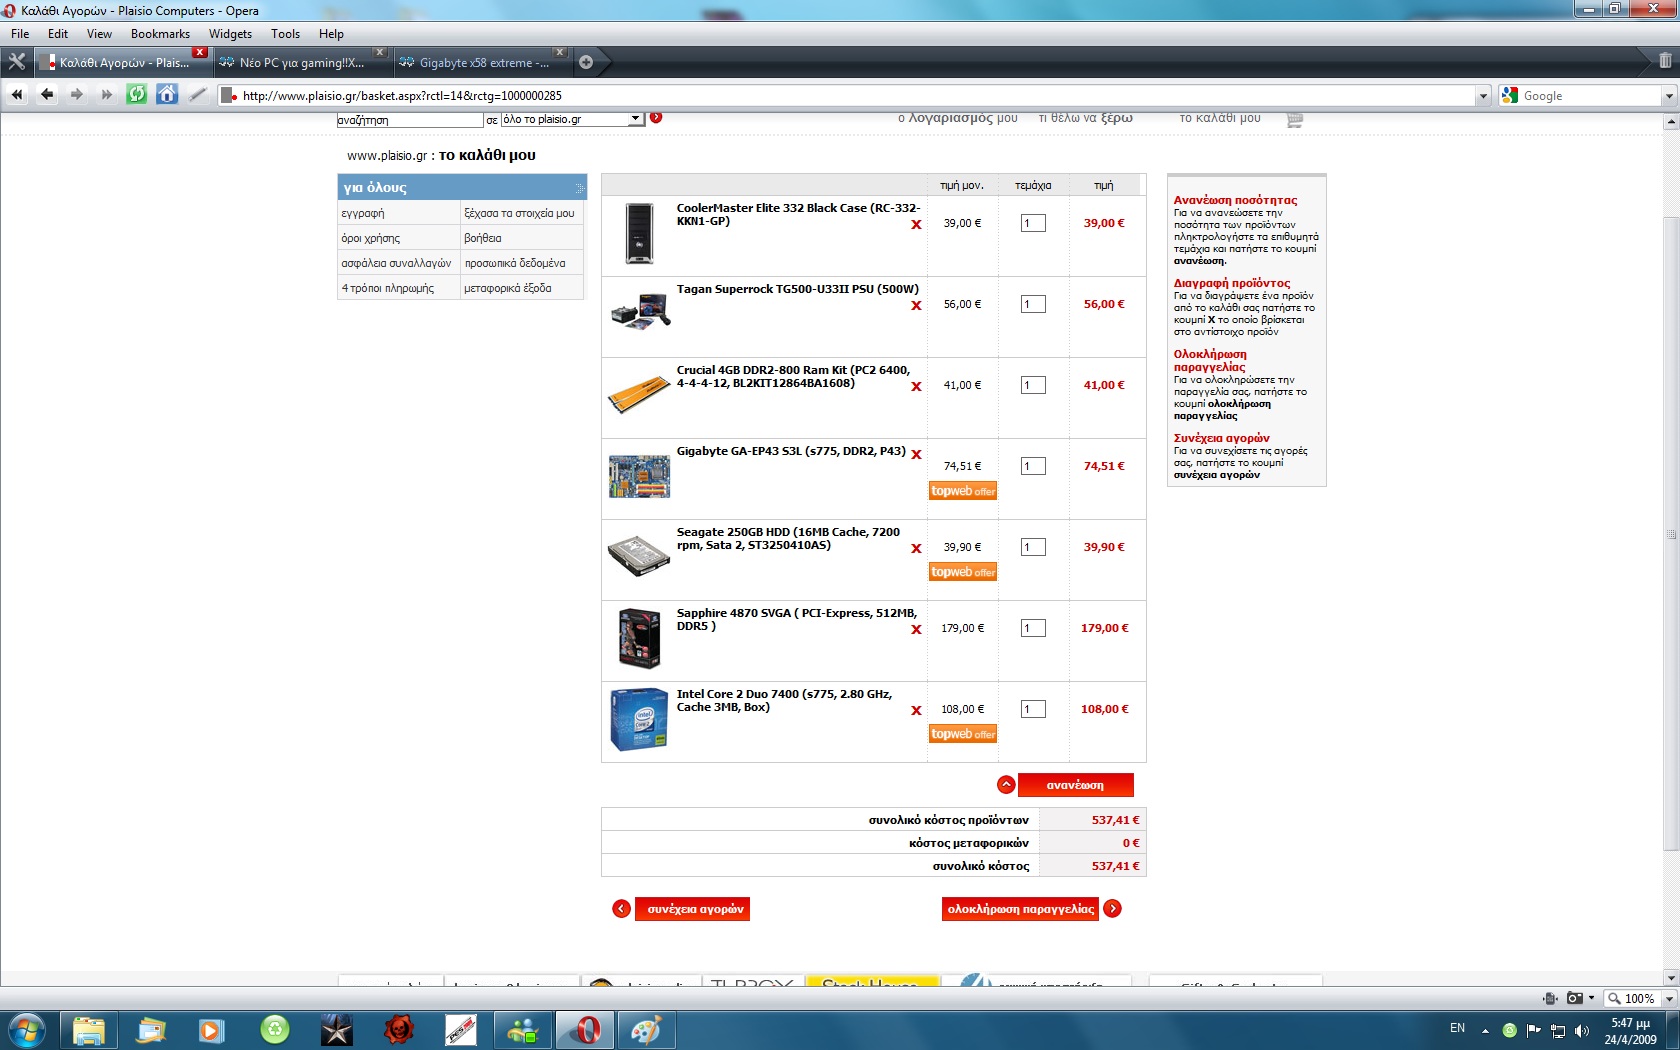Click quantity field for CoolerMaster Elite 332

(x=1033, y=223)
